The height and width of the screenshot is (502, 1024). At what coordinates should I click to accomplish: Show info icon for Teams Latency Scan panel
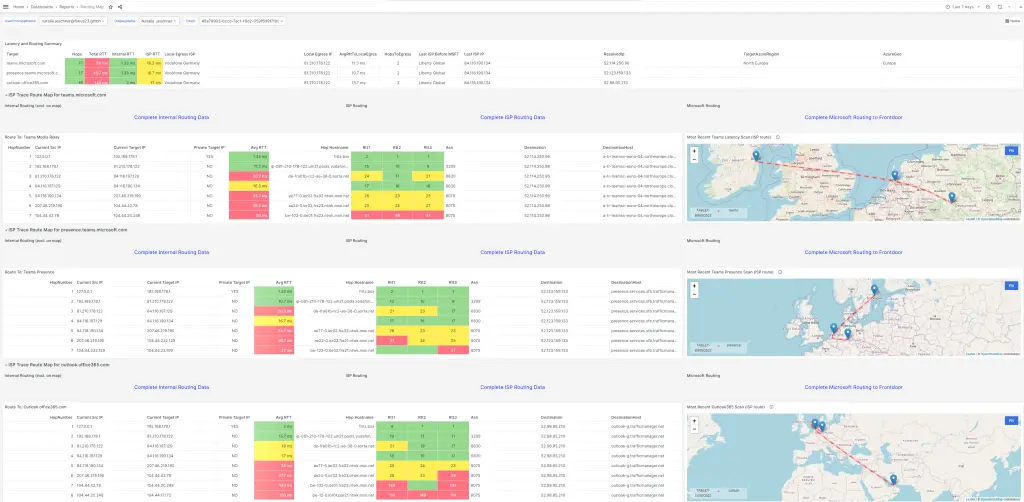(777, 137)
